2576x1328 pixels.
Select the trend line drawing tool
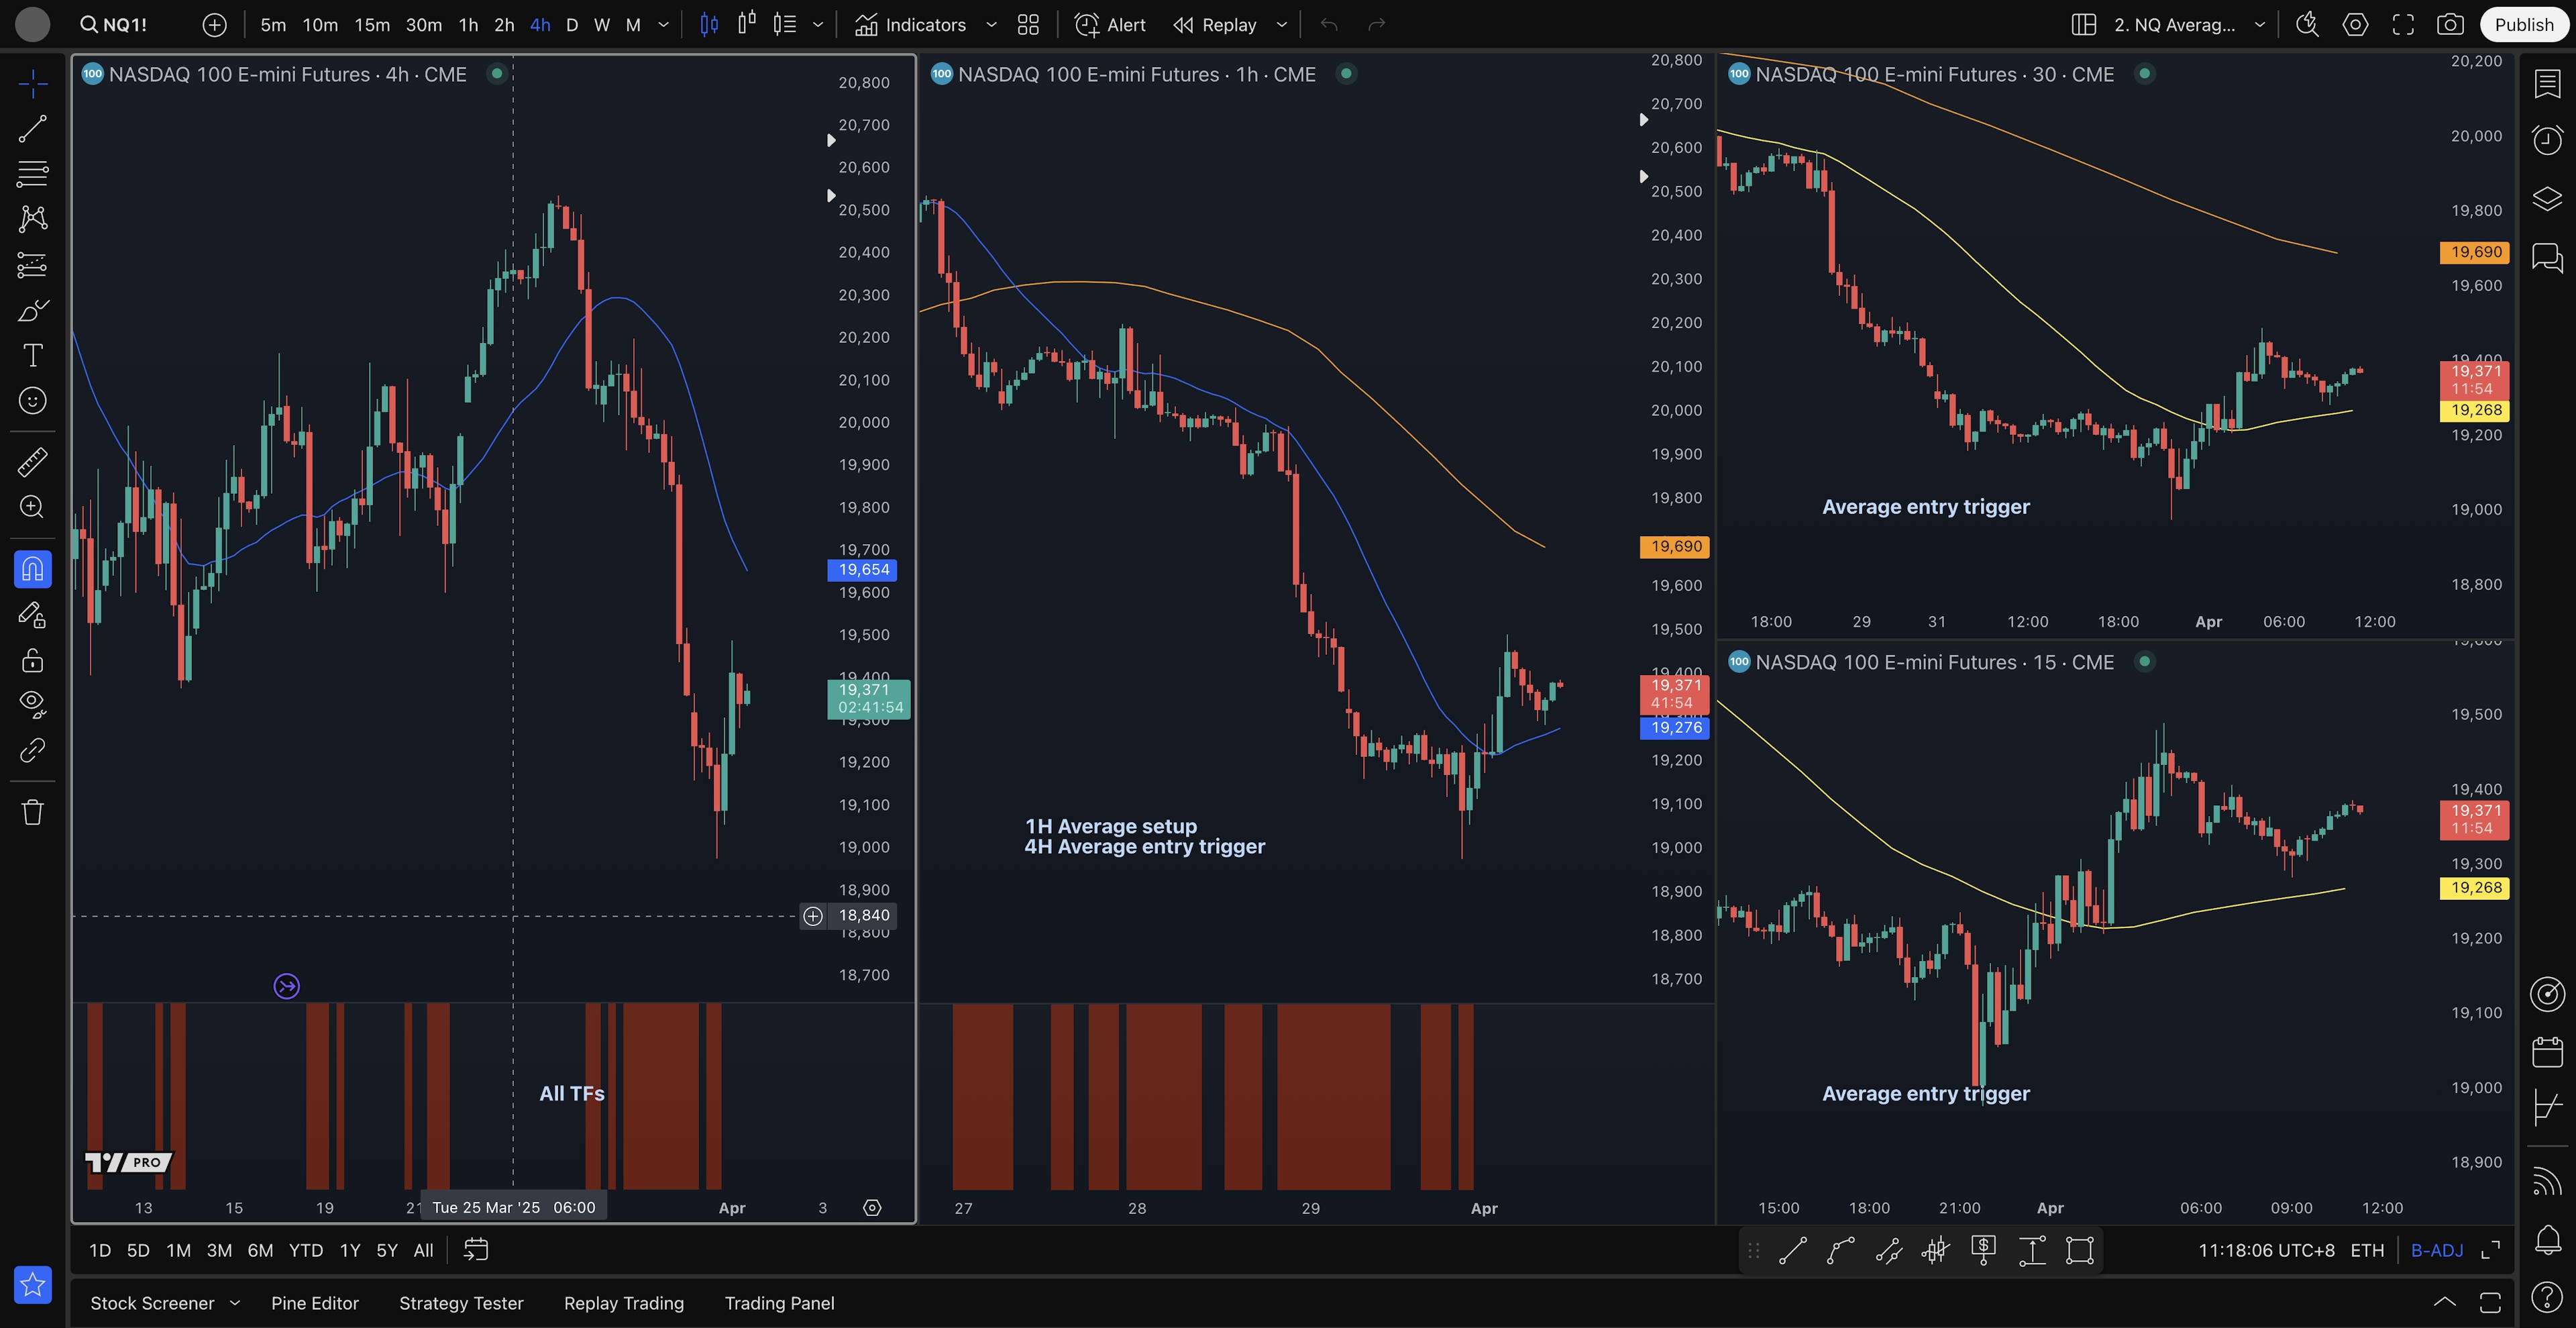(x=32, y=129)
